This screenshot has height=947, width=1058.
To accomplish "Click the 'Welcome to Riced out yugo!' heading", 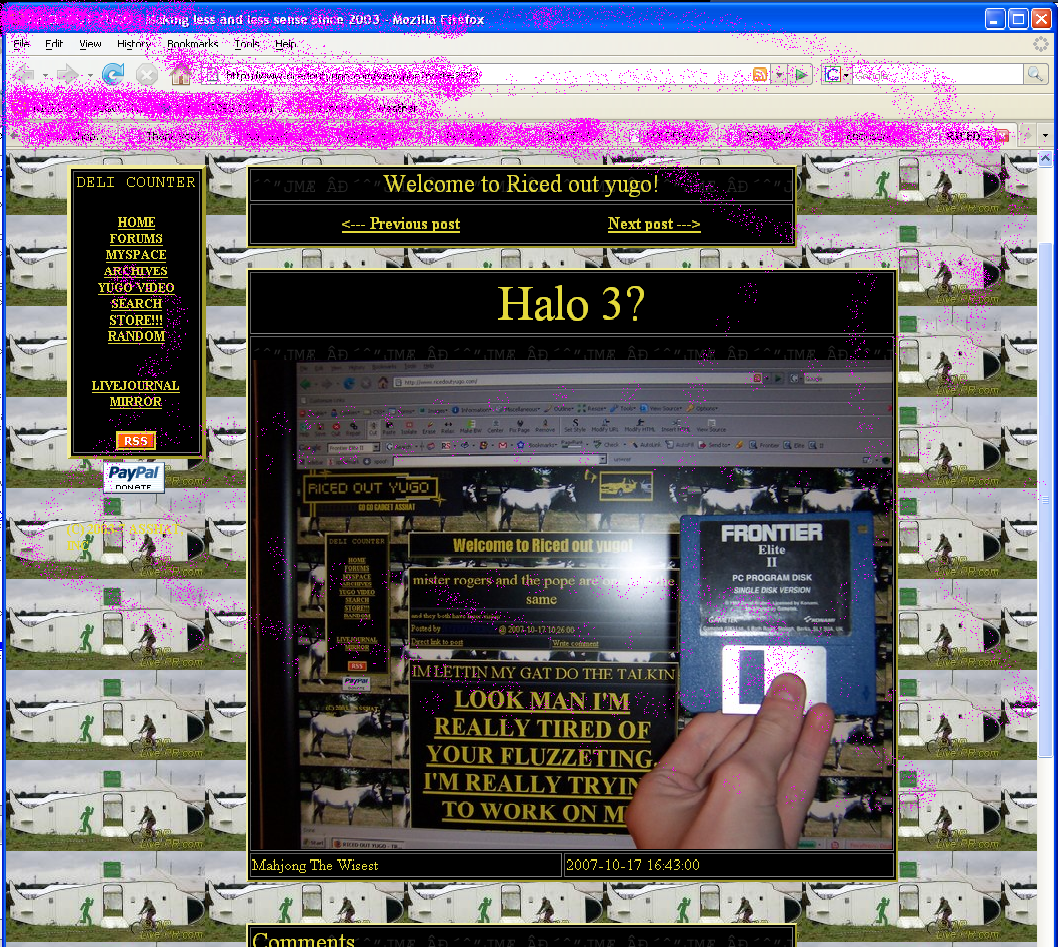I will tap(521, 184).
